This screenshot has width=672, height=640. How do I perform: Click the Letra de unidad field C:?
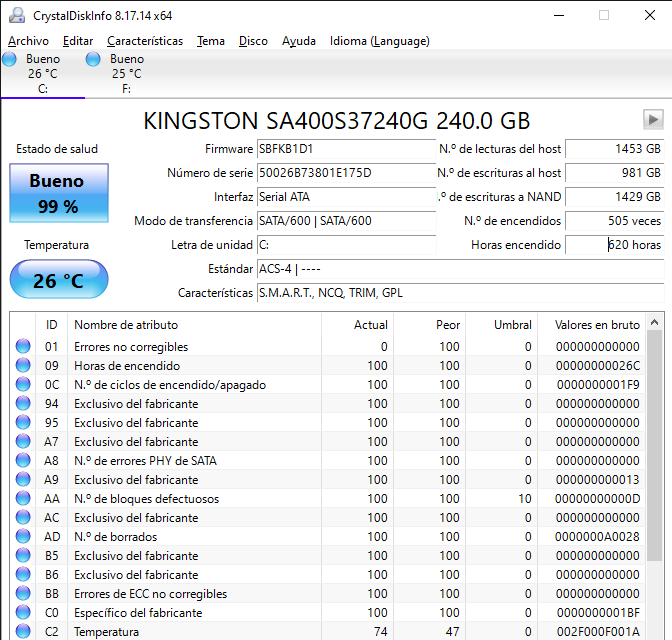(x=346, y=245)
